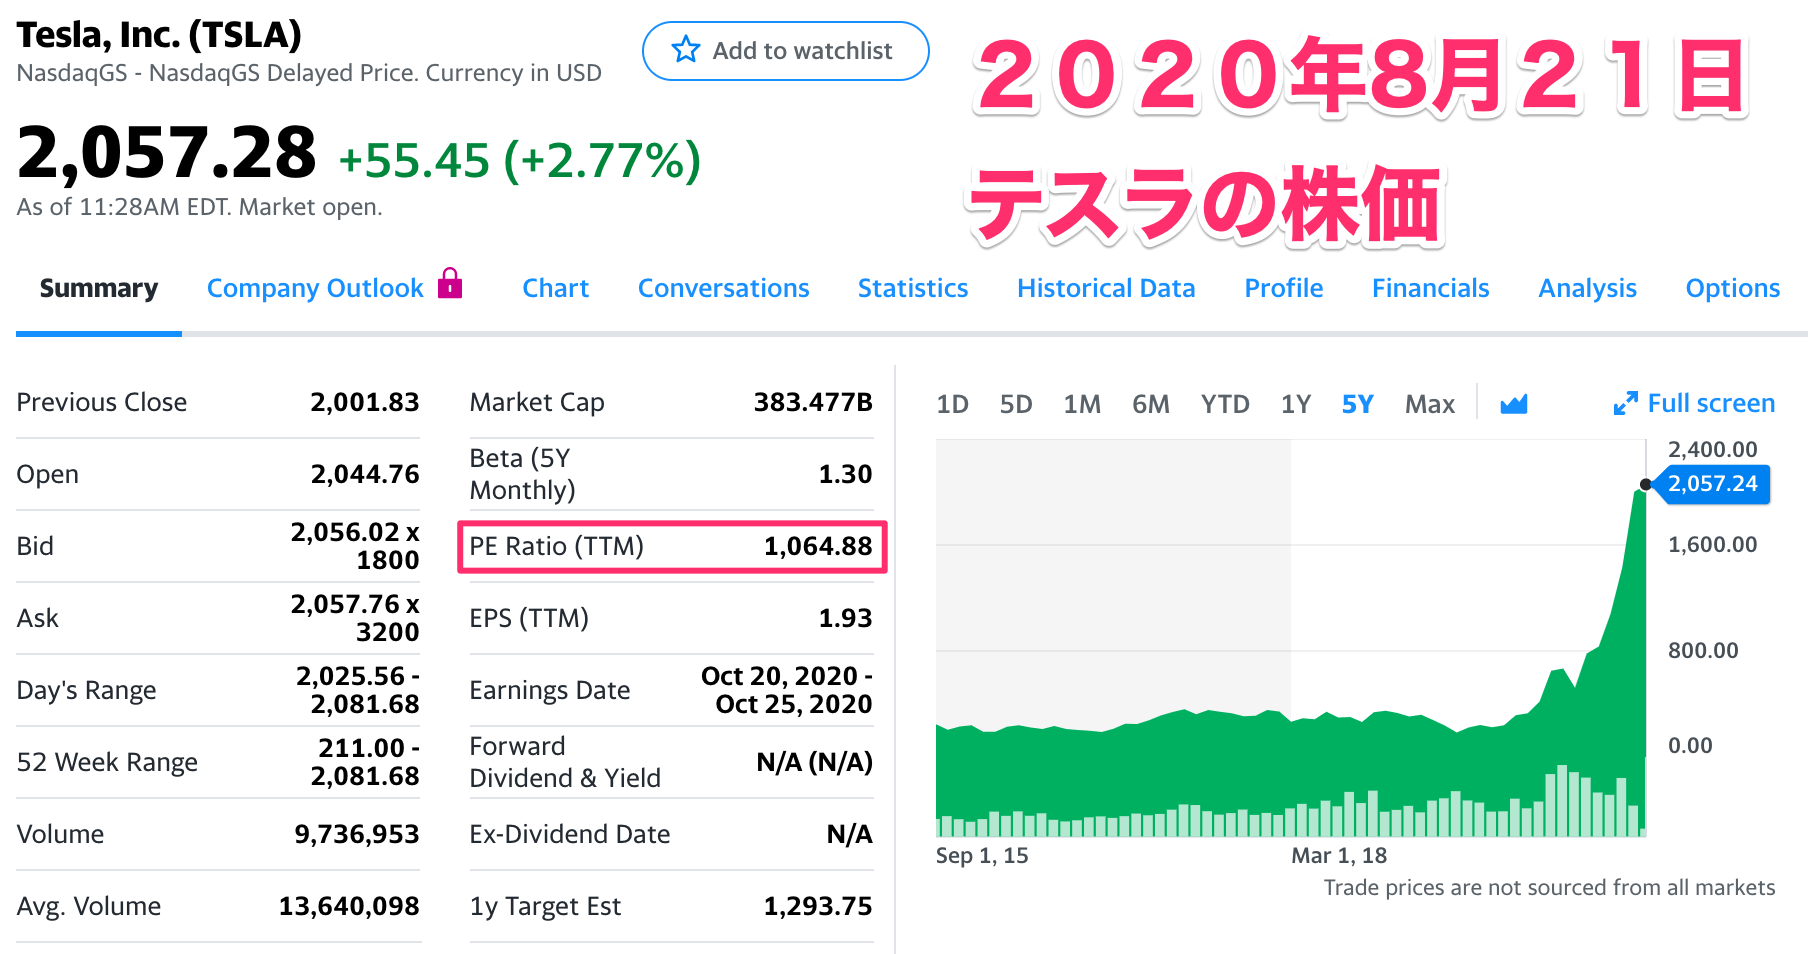Select the YTD chart range
The height and width of the screenshot is (954, 1808).
(1225, 404)
